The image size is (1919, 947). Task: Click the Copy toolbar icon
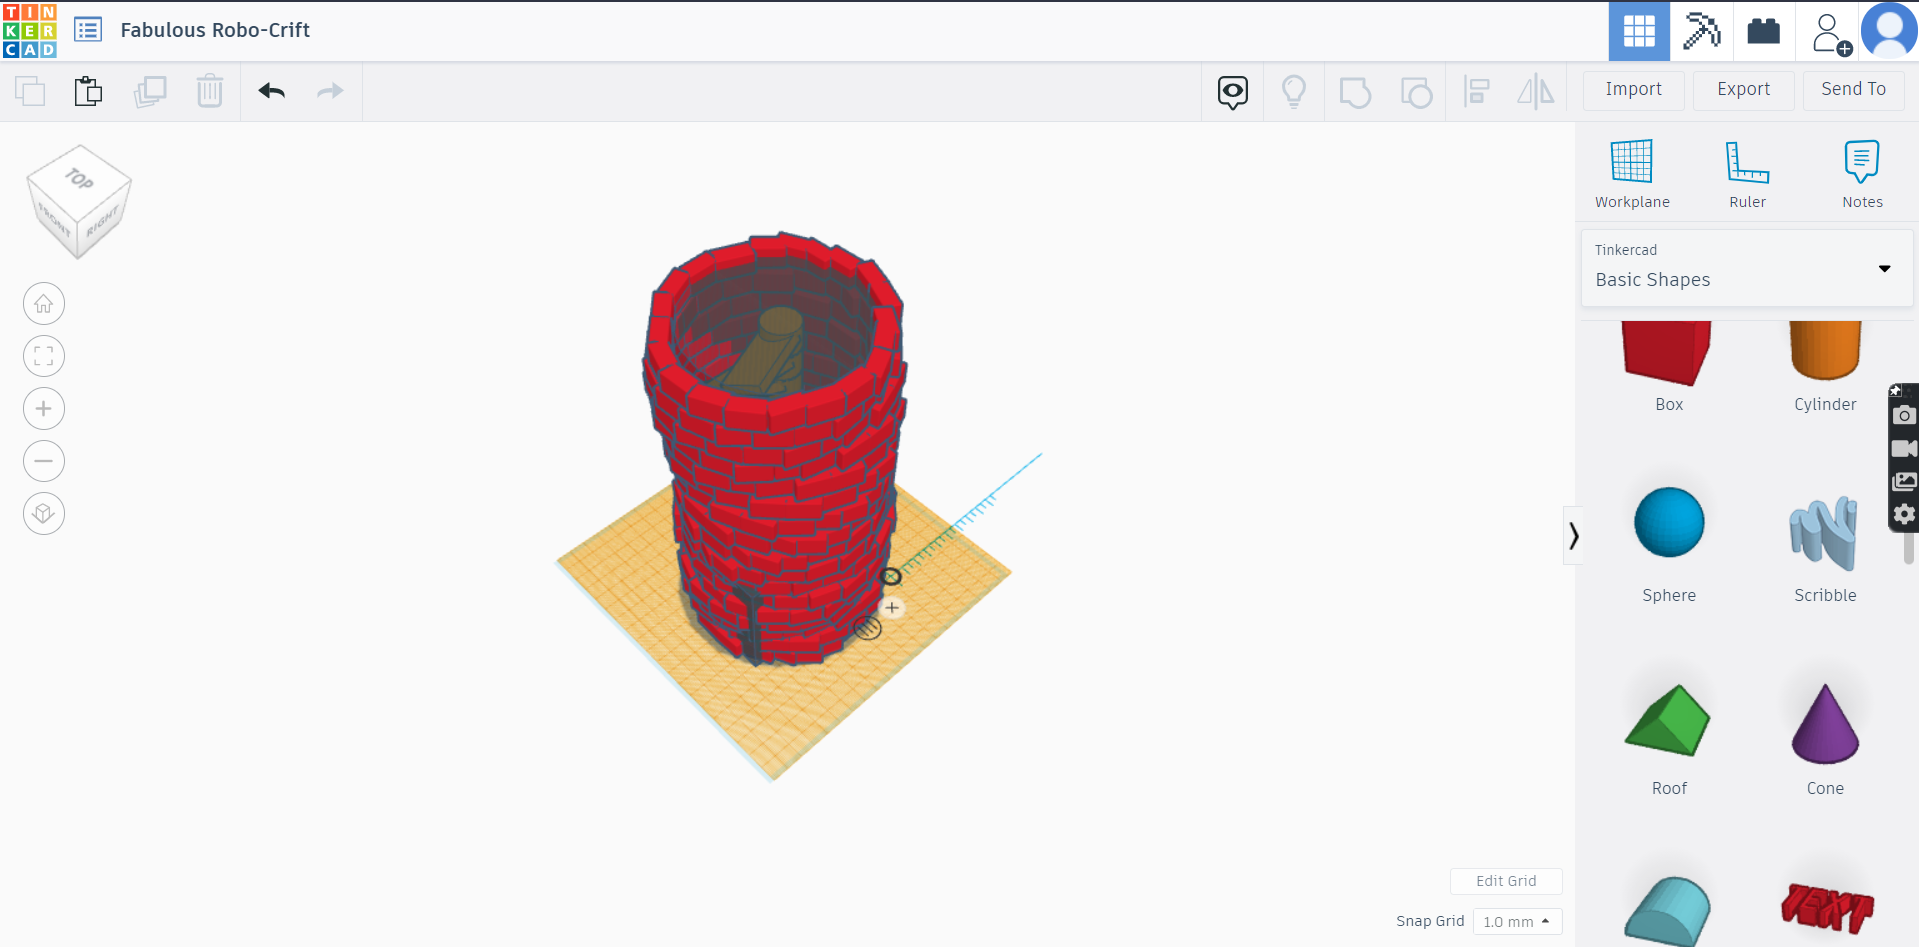(x=30, y=91)
